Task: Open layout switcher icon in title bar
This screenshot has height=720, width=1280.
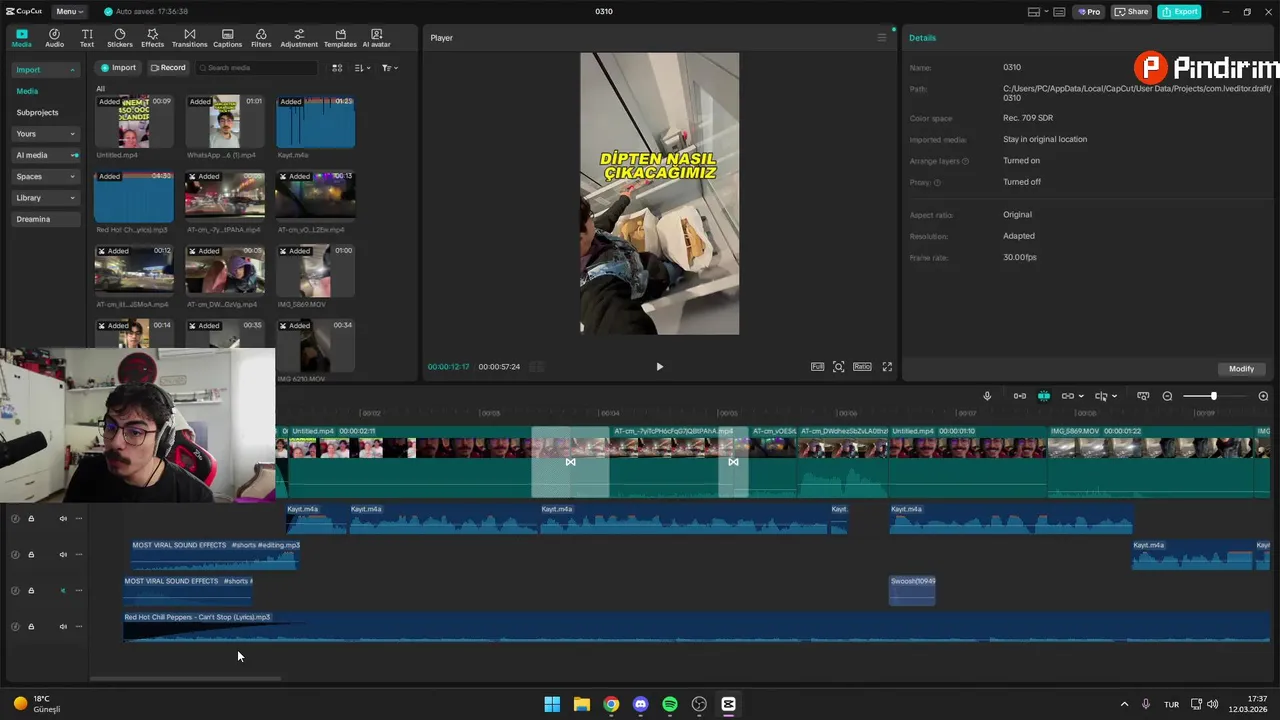Action: pos(1034,12)
